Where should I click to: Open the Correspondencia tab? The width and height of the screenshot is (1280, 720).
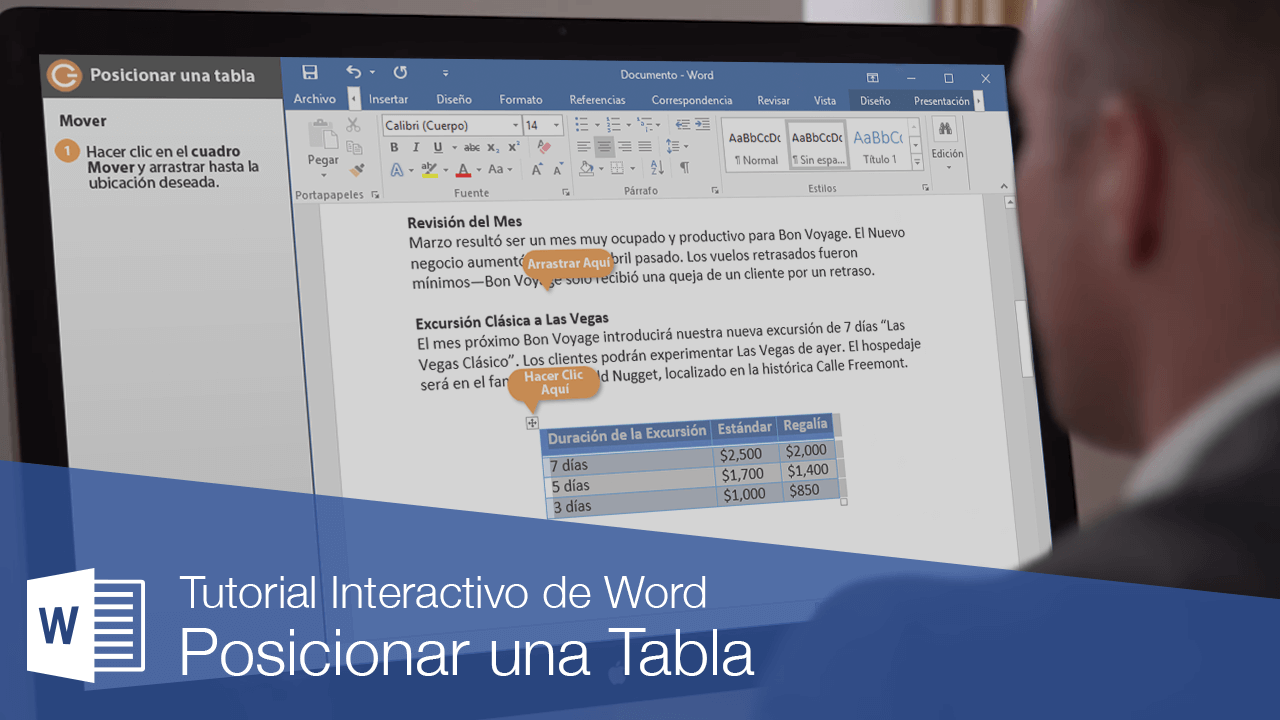coord(692,100)
